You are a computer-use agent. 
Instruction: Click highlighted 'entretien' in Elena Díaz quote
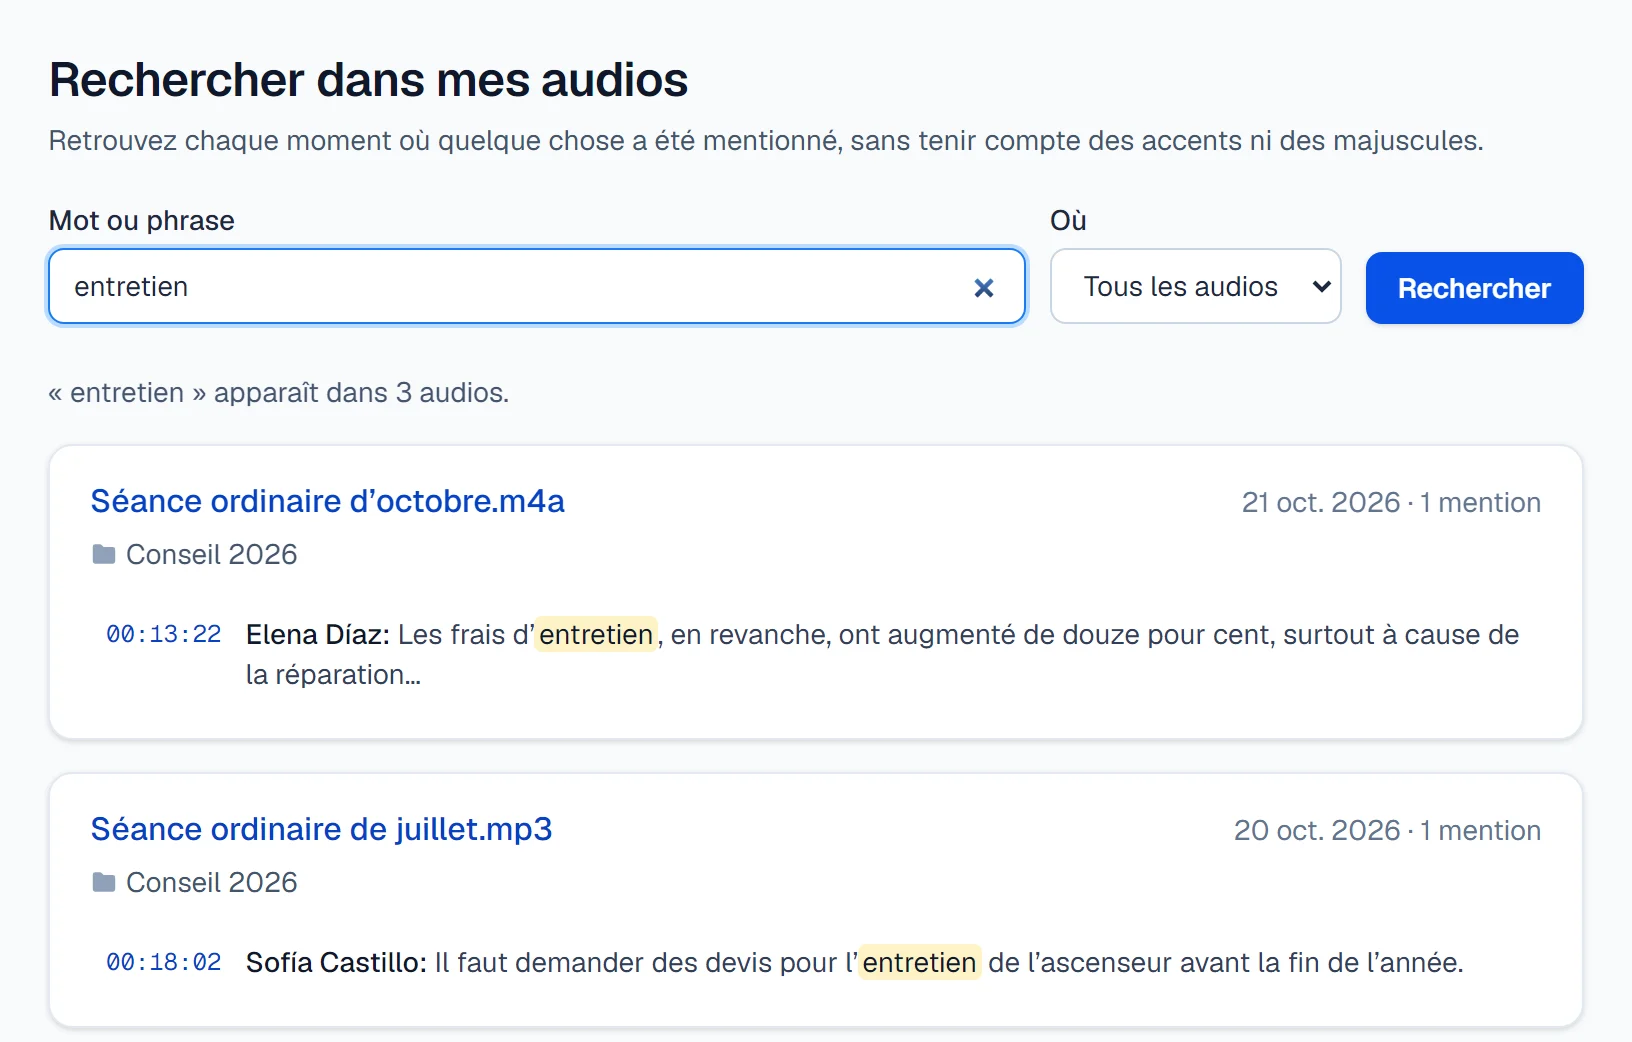pos(596,634)
